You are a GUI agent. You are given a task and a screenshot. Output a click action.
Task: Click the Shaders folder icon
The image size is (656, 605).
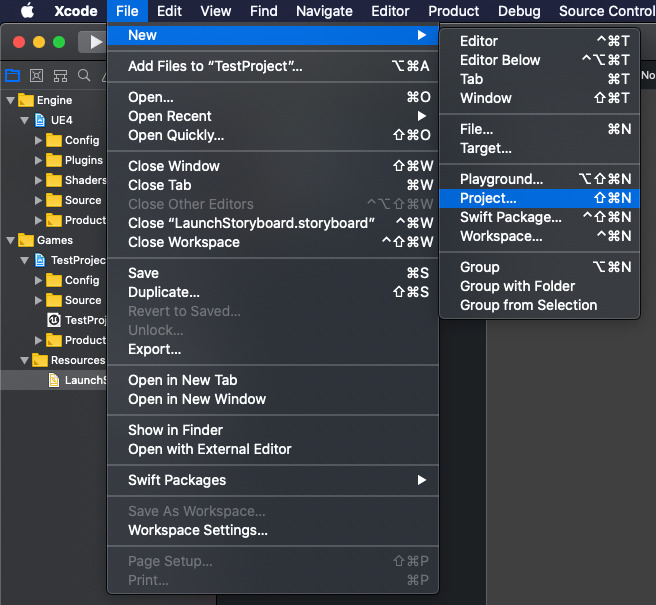pos(54,180)
